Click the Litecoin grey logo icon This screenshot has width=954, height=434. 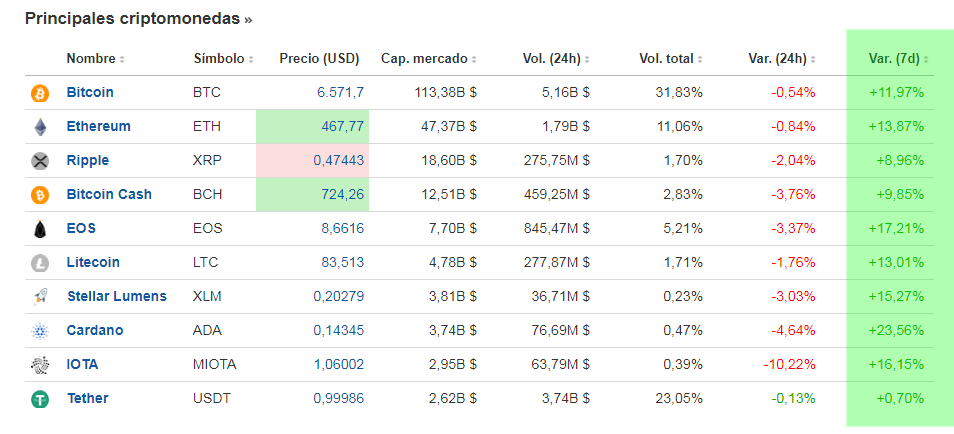coord(41,263)
